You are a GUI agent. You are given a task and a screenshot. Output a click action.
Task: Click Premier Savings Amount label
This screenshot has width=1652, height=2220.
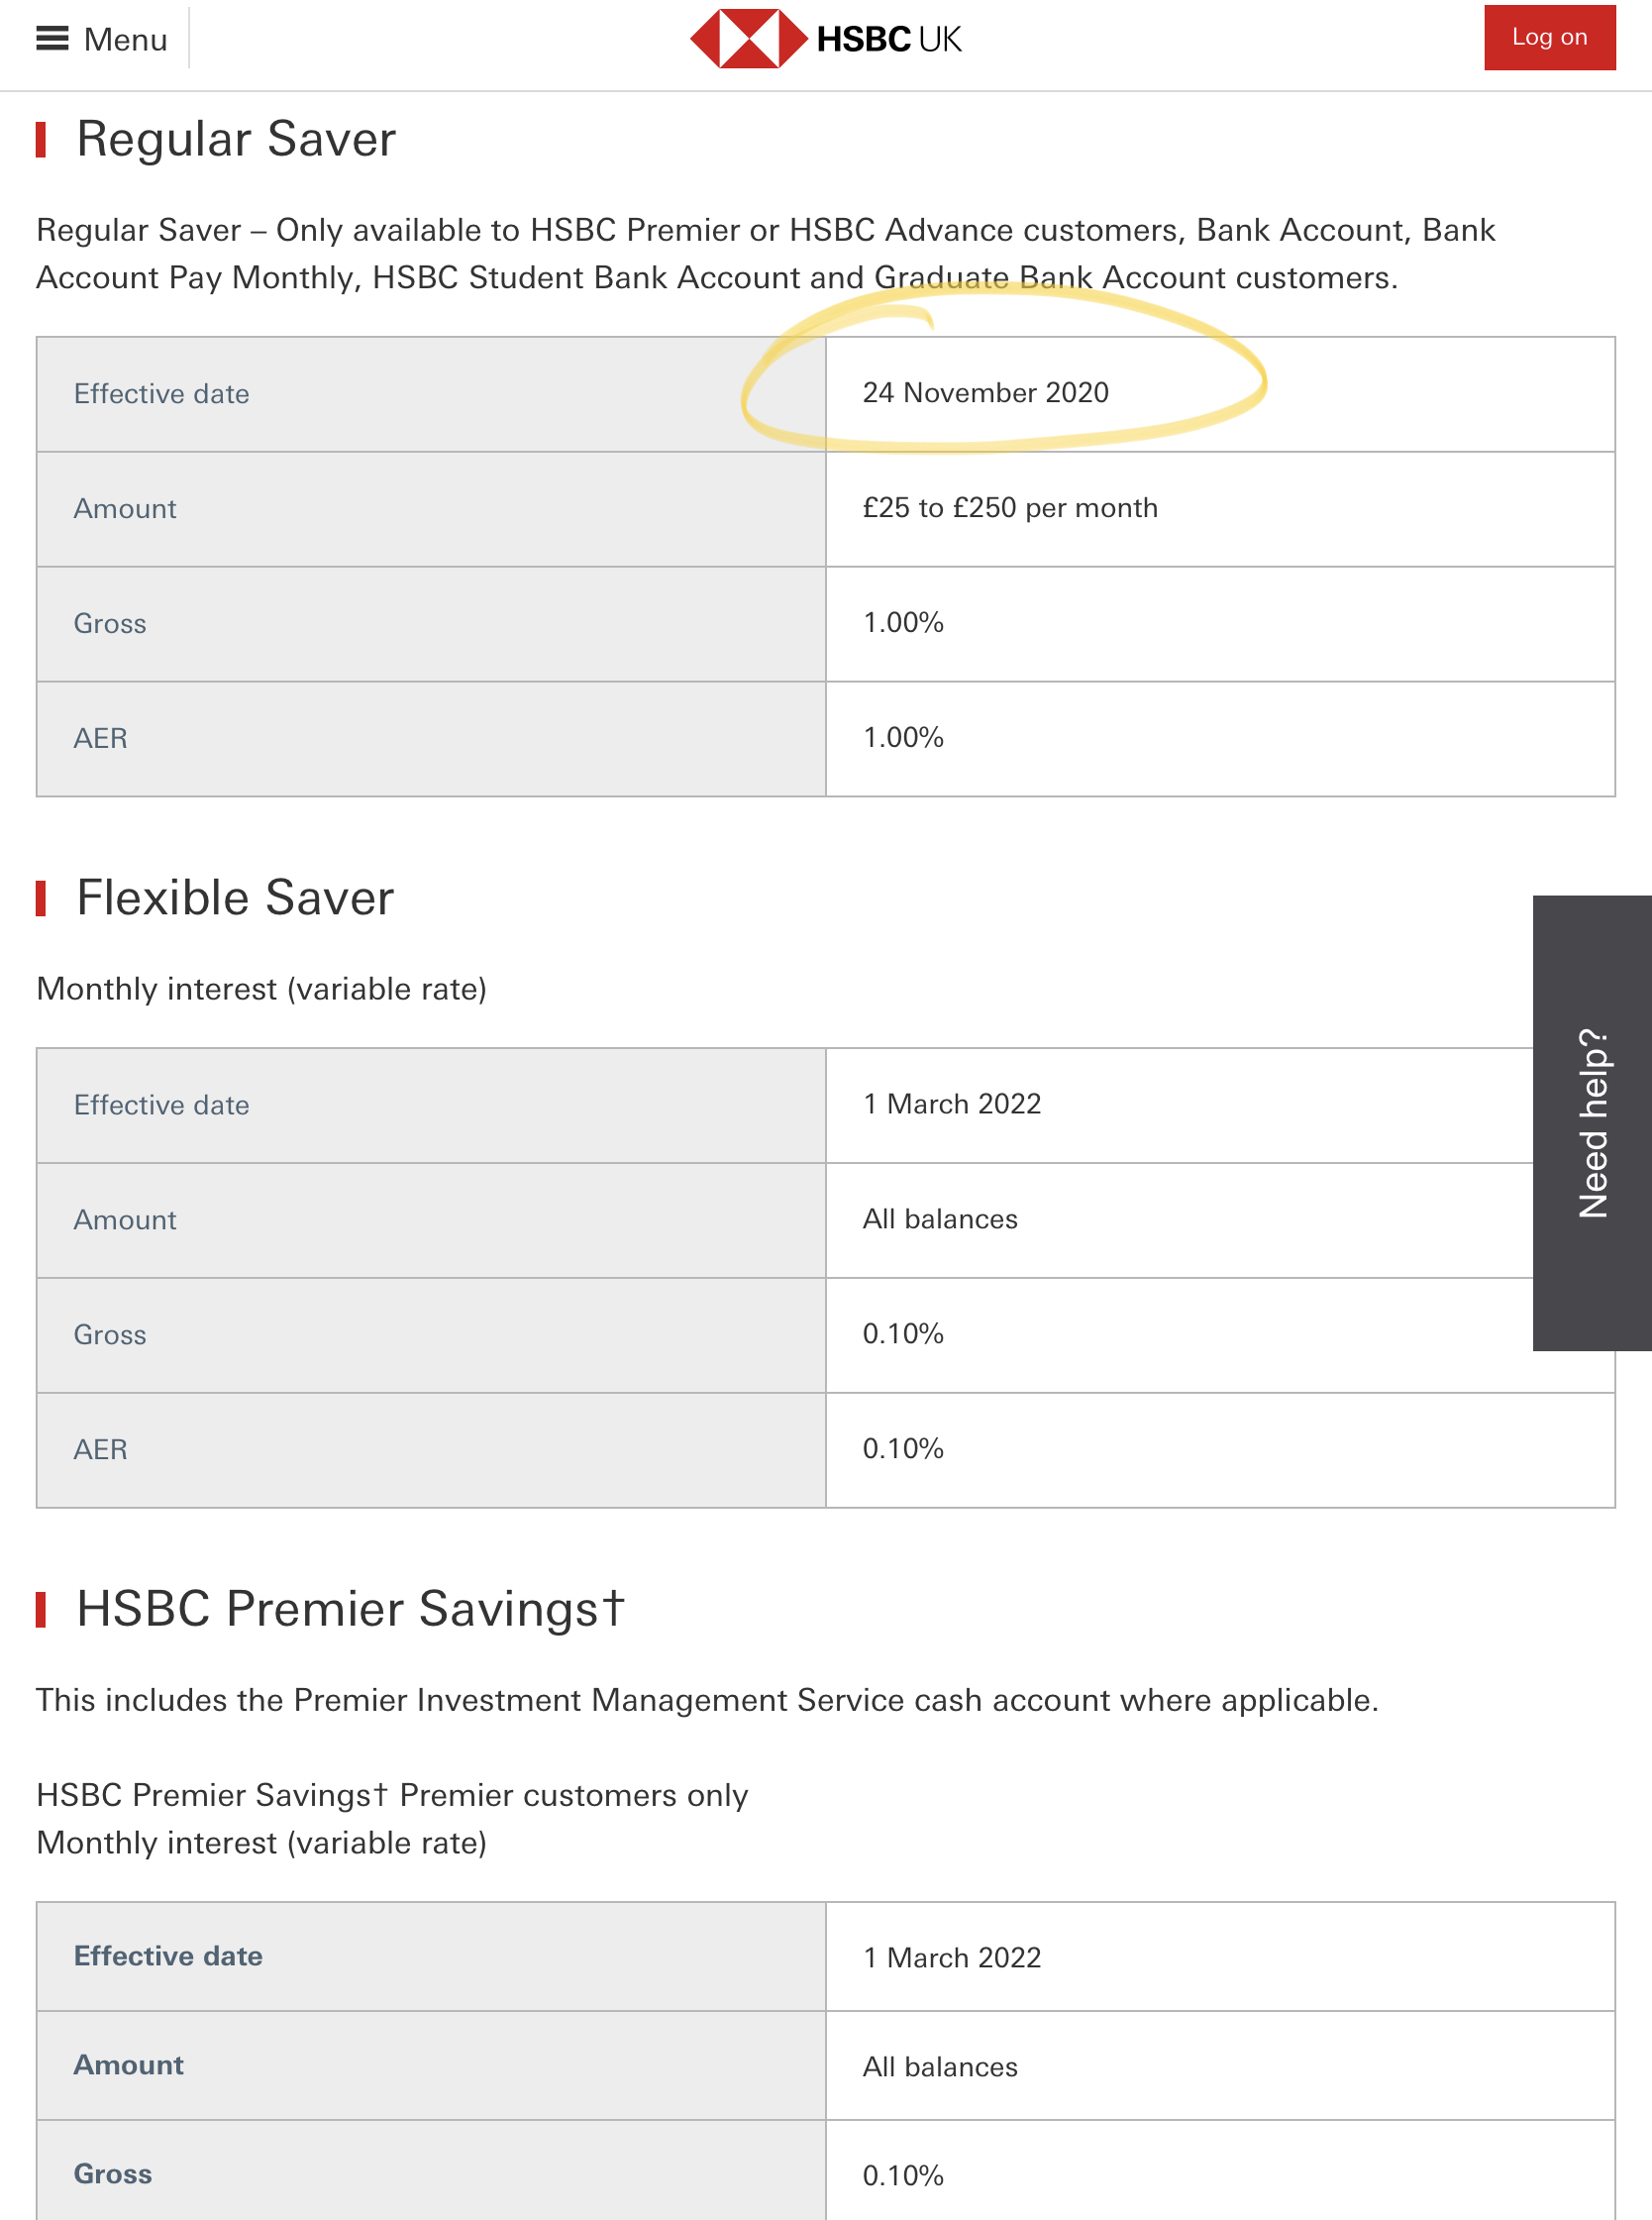pos(129,2065)
